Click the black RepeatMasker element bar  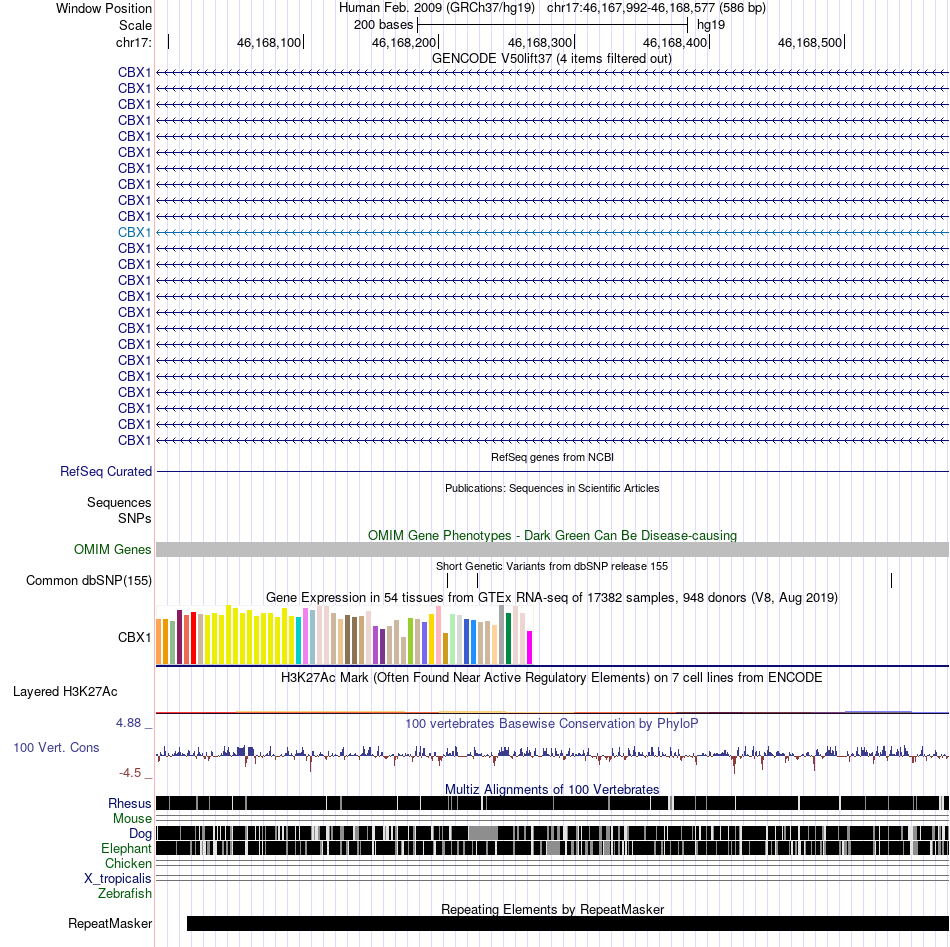click(568, 923)
